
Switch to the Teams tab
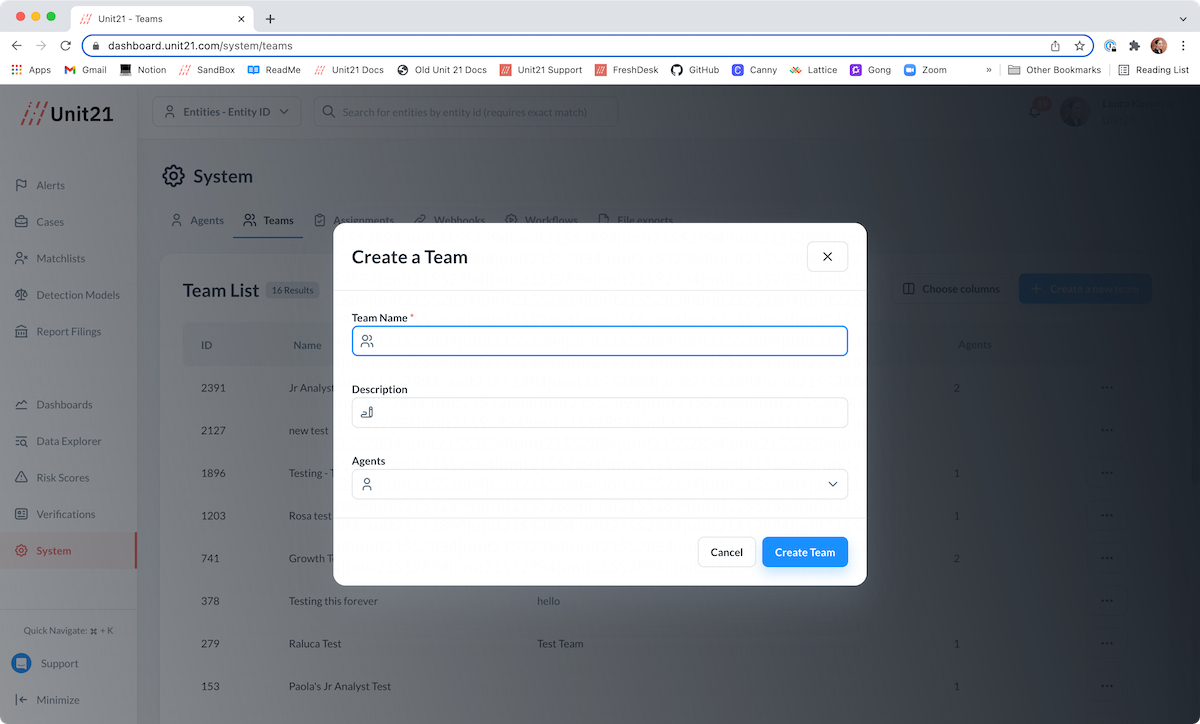tap(269, 220)
